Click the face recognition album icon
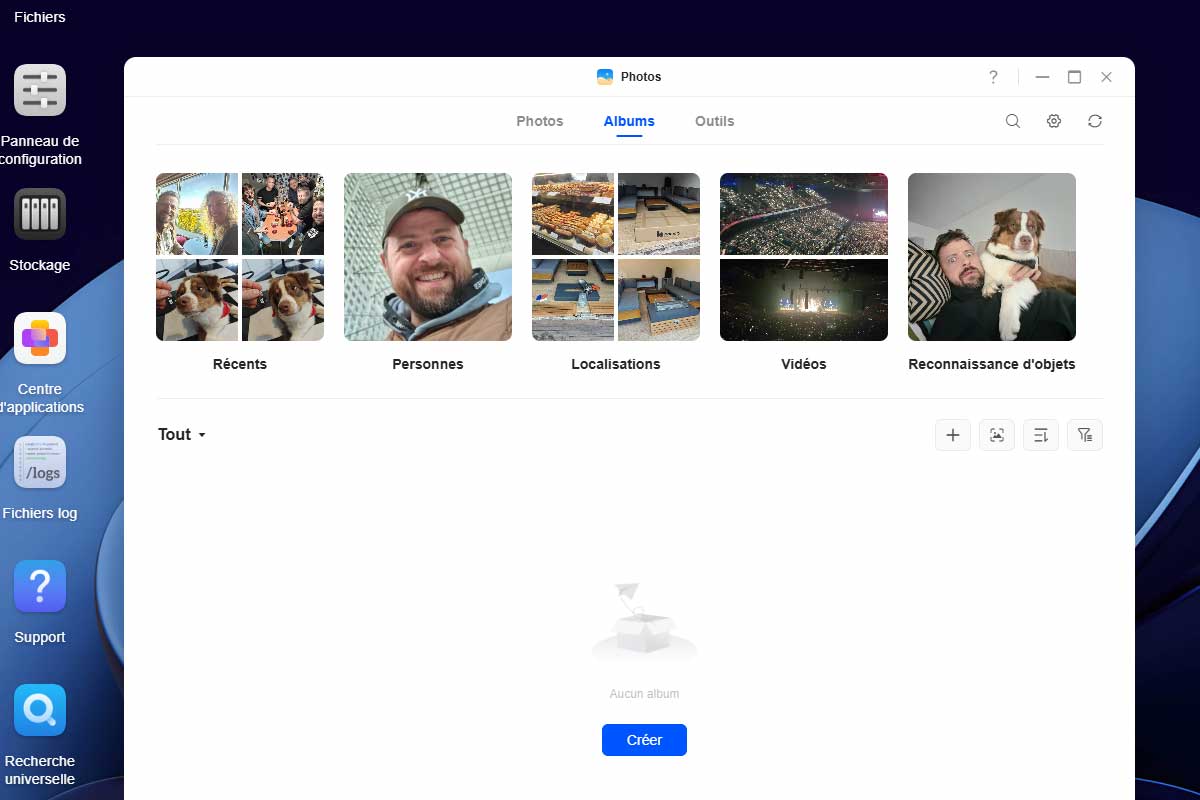This screenshot has height=800, width=1200. coord(997,435)
